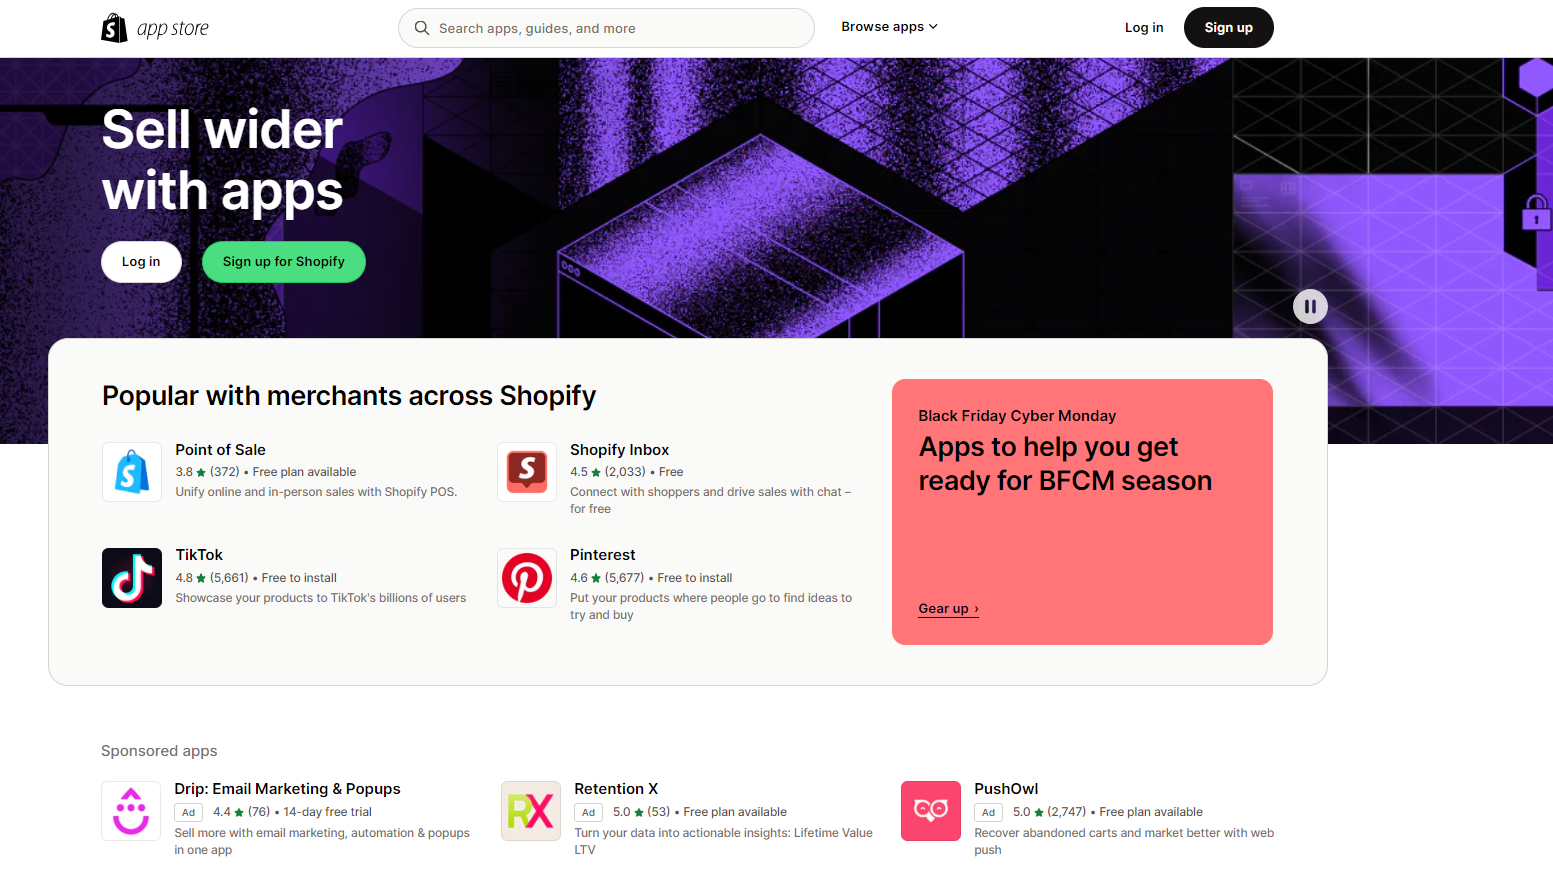The height and width of the screenshot is (885, 1553).
Task: Click the 'Sell wider with apps' headline
Action: (223, 160)
